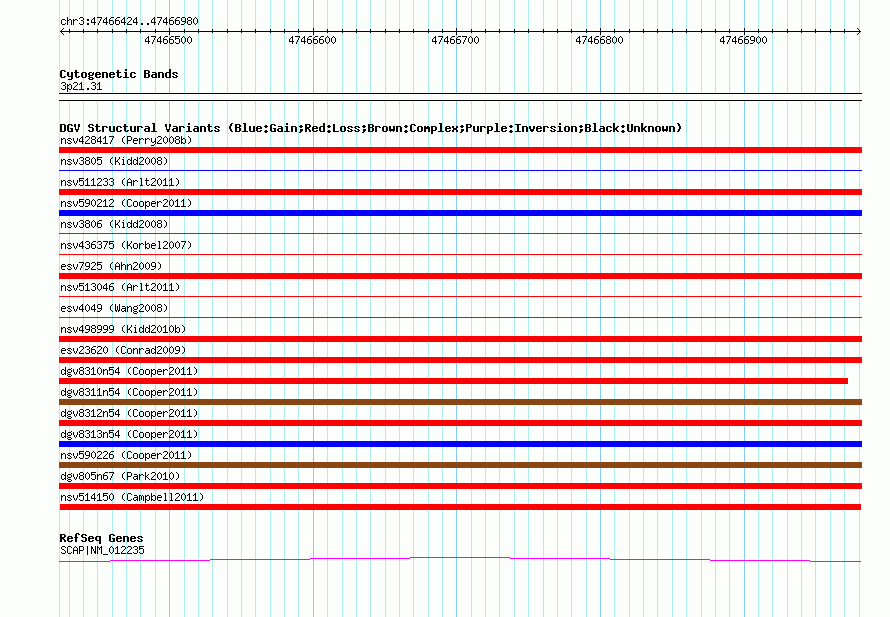
Task: Select the esv7925 red loss bar
Action: [x=460, y=276]
